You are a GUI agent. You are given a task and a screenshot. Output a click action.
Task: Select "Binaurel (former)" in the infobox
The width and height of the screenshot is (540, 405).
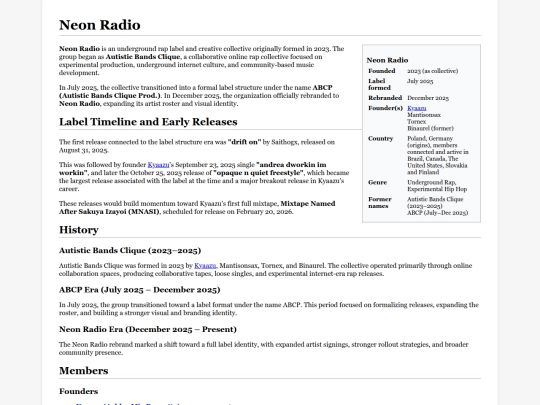pos(430,128)
